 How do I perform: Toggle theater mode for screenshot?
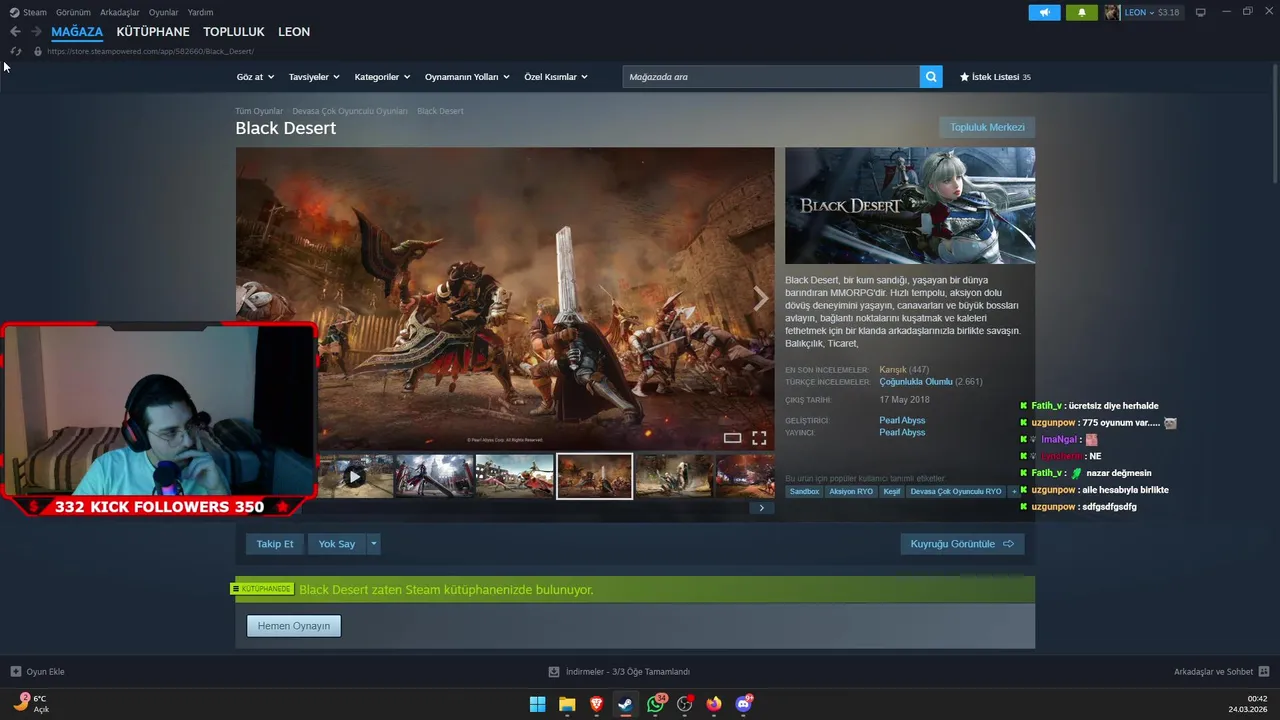tap(732, 438)
